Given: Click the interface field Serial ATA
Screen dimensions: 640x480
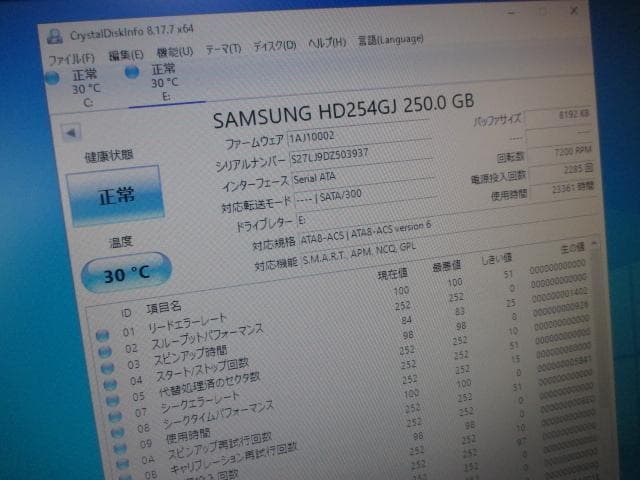Looking at the screenshot, I should click(363, 173).
